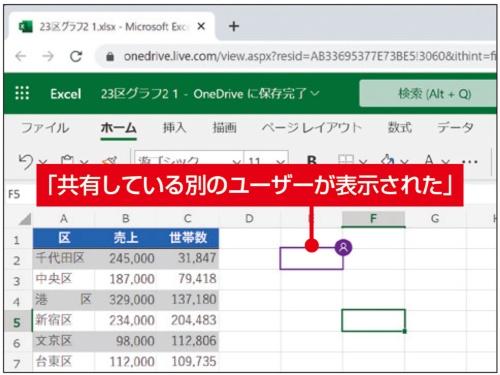
Task: Click cell containing 台東区
Action: [64, 362]
